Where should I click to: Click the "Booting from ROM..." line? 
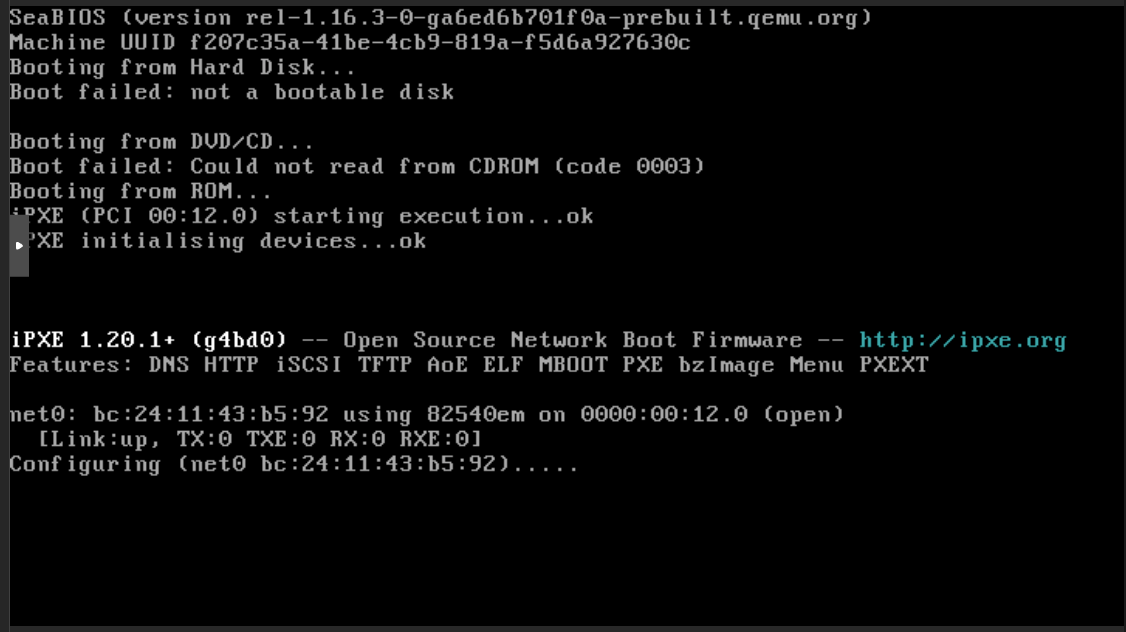pos(140,191)
